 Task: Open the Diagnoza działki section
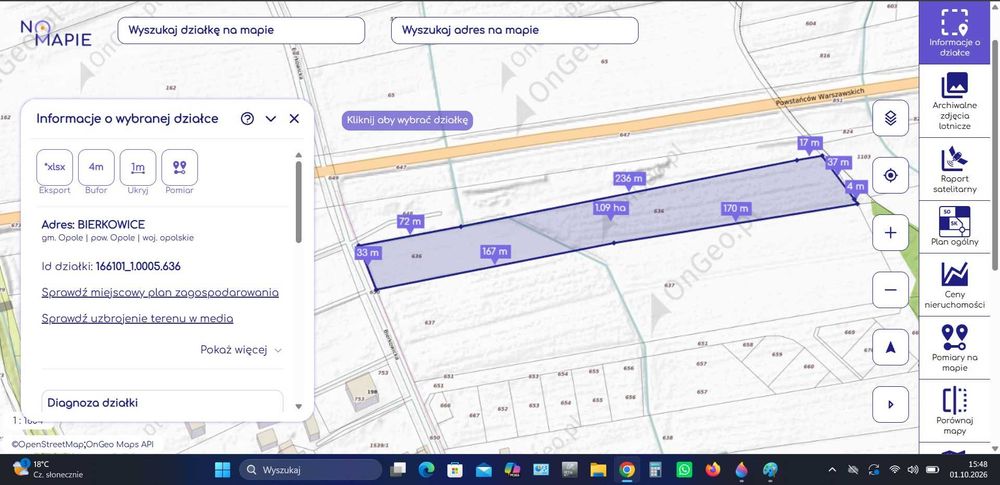[x=163, y=403]
